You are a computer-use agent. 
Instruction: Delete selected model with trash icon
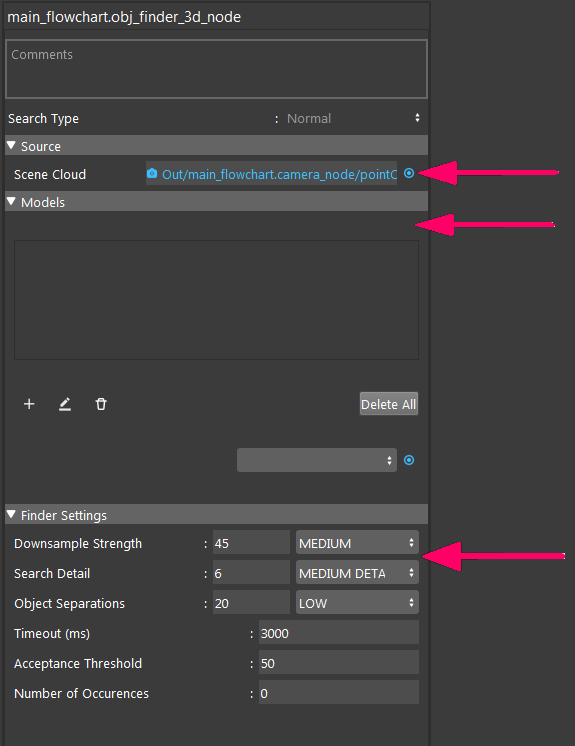101,404
